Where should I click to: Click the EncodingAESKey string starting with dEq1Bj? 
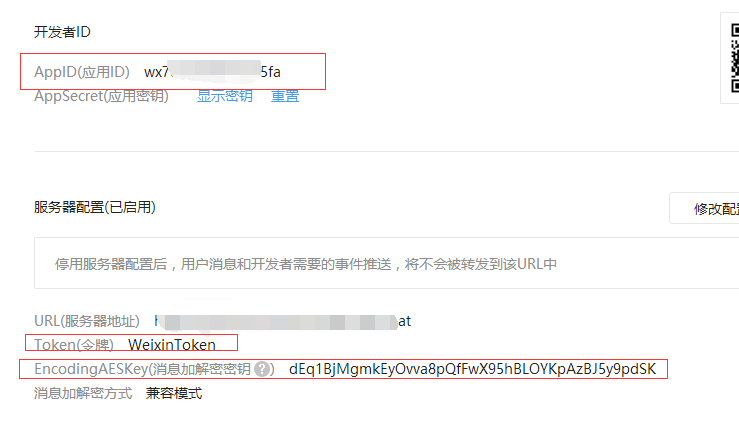click(472, 369)
